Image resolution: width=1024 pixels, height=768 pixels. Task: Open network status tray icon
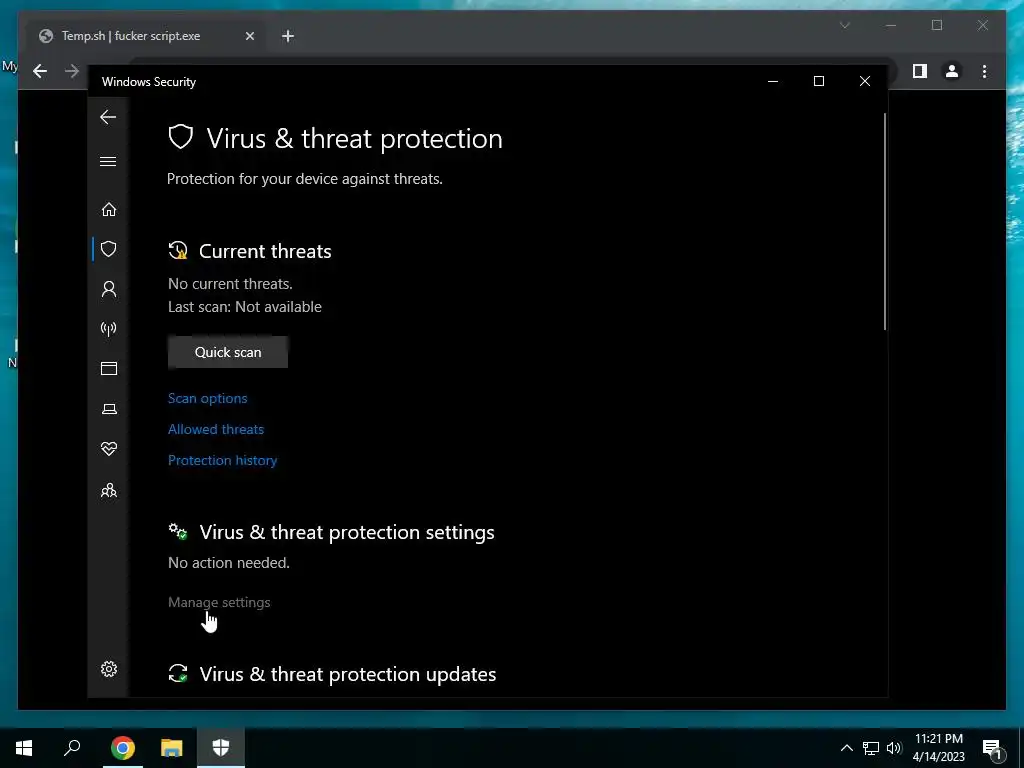coord(871,748)
